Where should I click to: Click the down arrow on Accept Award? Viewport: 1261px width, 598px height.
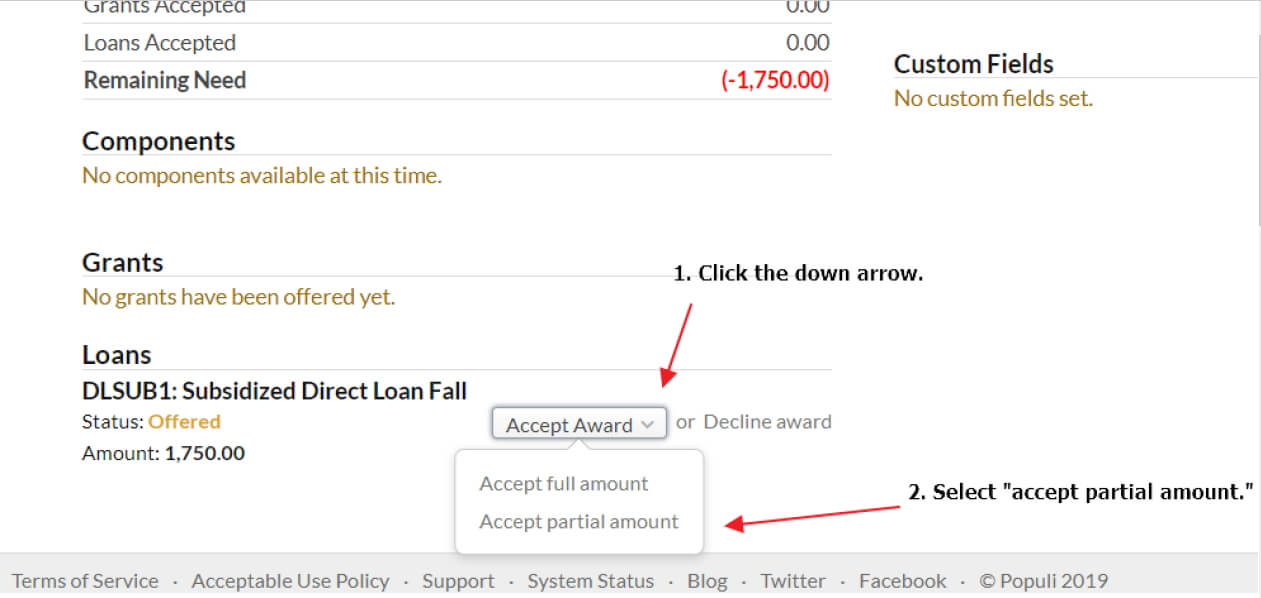[648, 424]
